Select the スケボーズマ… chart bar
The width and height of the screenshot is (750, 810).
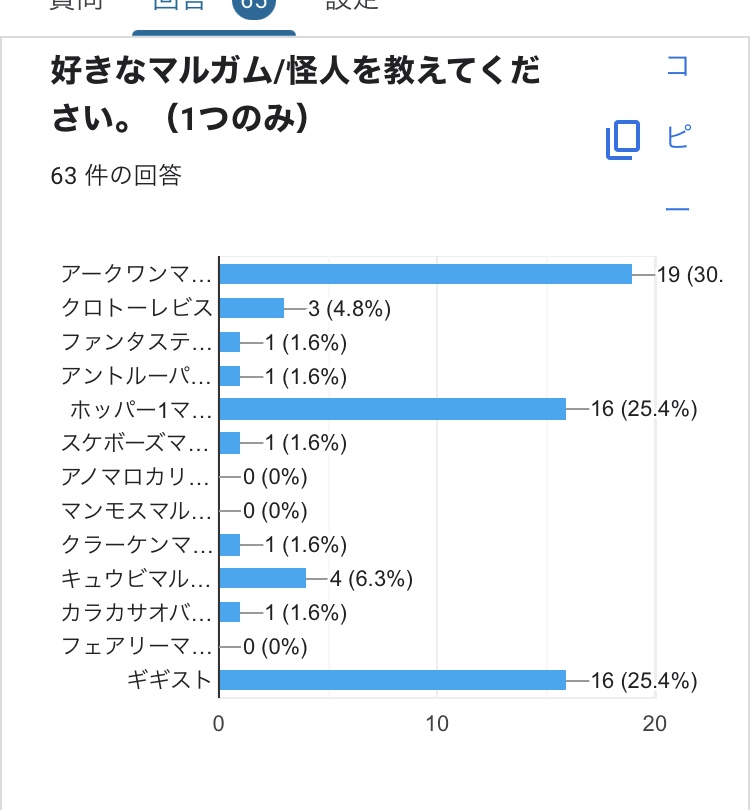(x=230, y=443)
